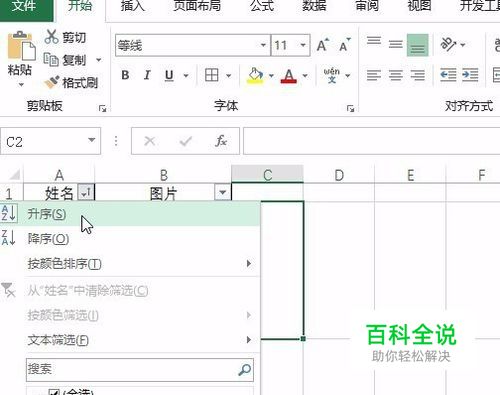Decrease indent

(448, 75)
